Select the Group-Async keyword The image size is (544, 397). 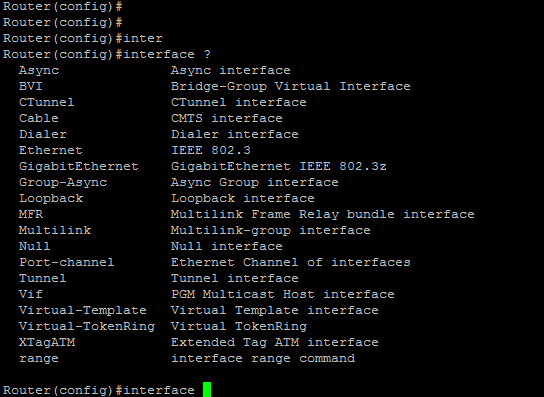(x=63, y=183)
